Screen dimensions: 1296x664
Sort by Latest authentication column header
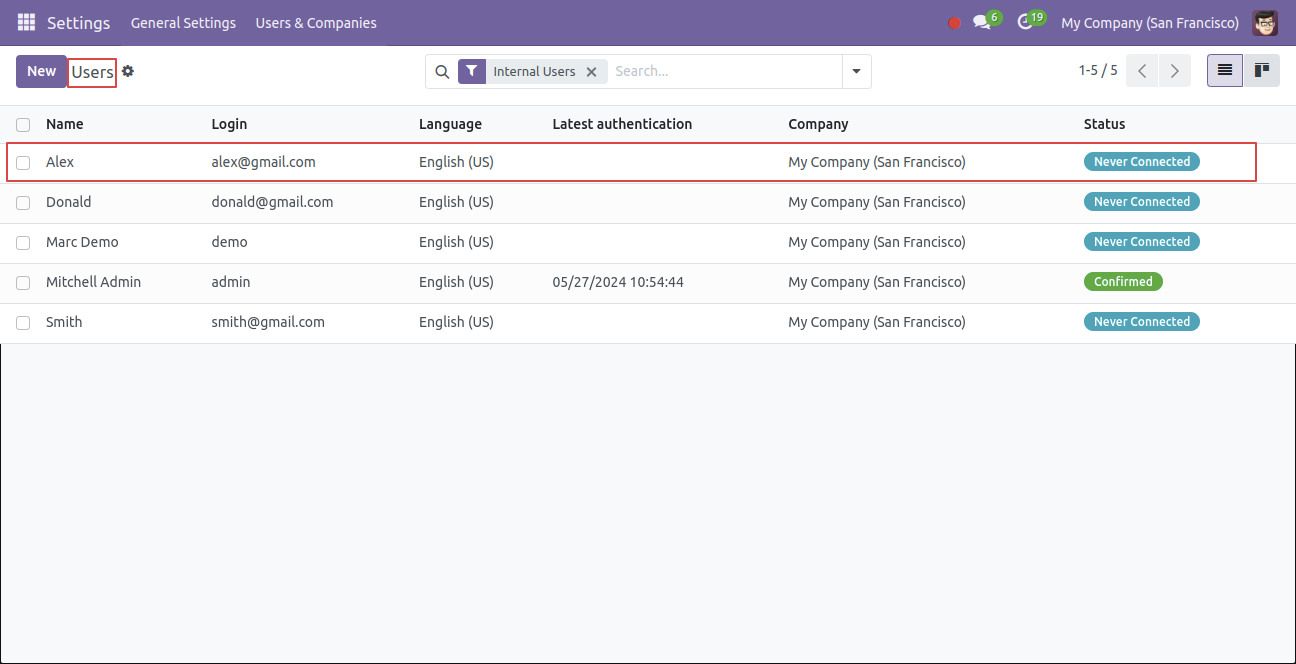click(622, 124)
